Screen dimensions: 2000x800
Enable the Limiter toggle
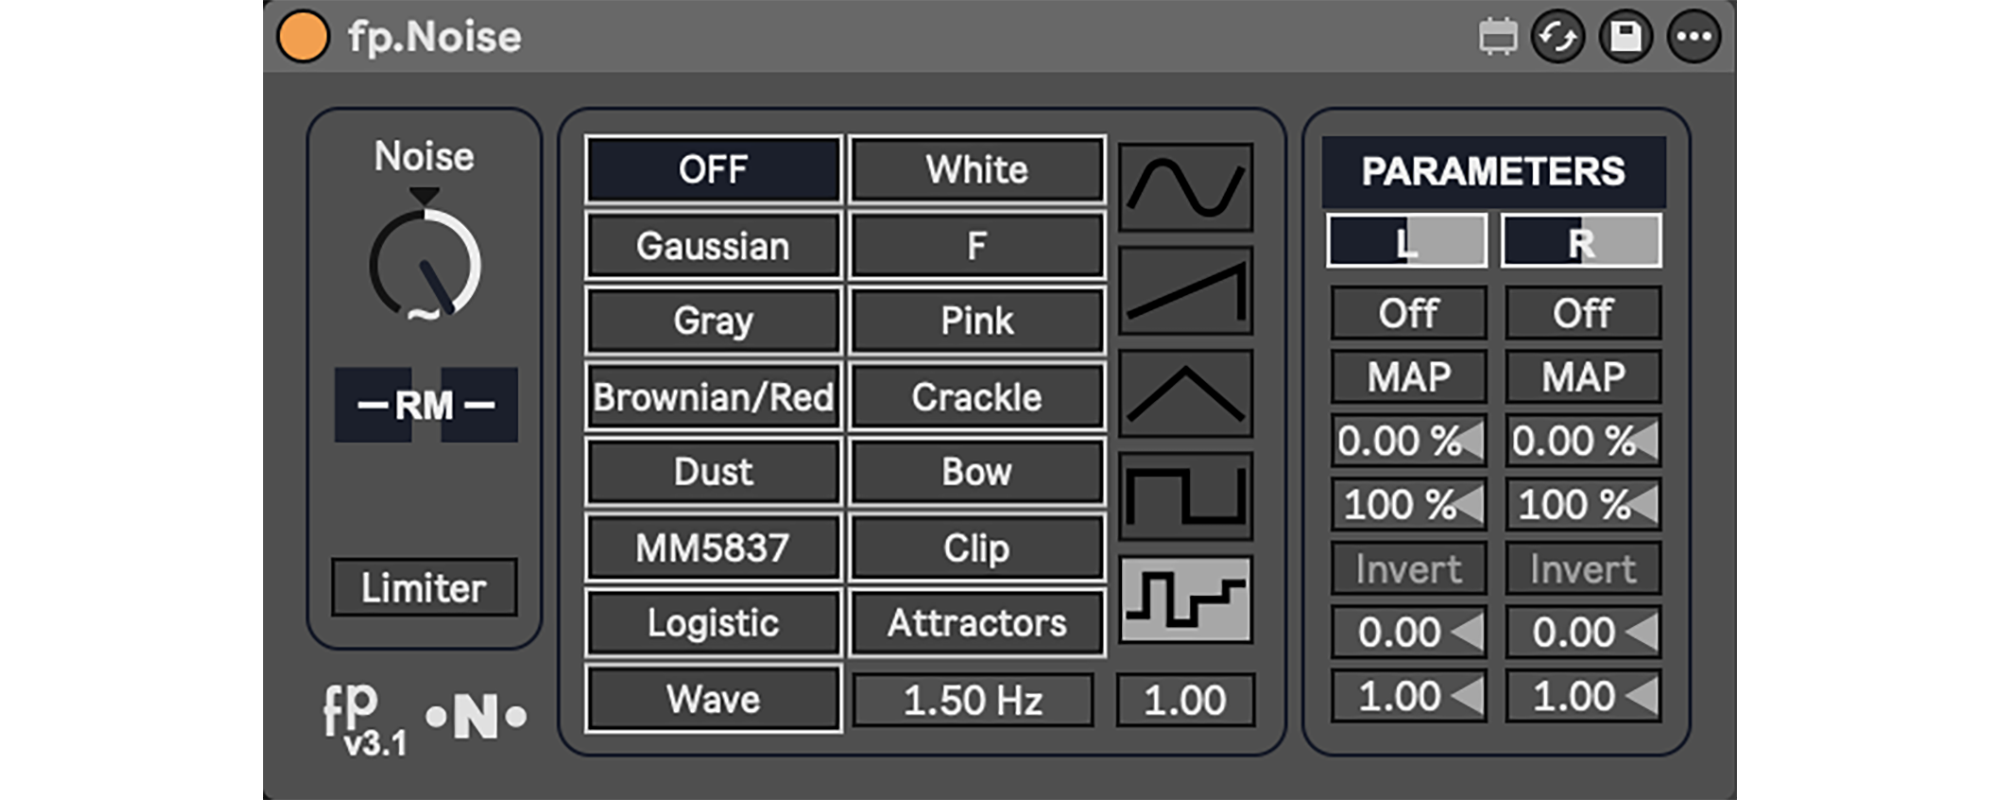click(424, 587)
